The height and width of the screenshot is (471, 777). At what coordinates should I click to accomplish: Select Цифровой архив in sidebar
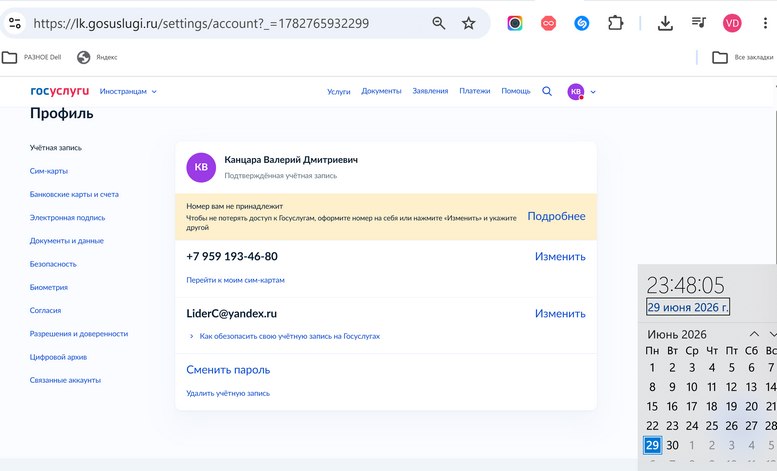58,357
